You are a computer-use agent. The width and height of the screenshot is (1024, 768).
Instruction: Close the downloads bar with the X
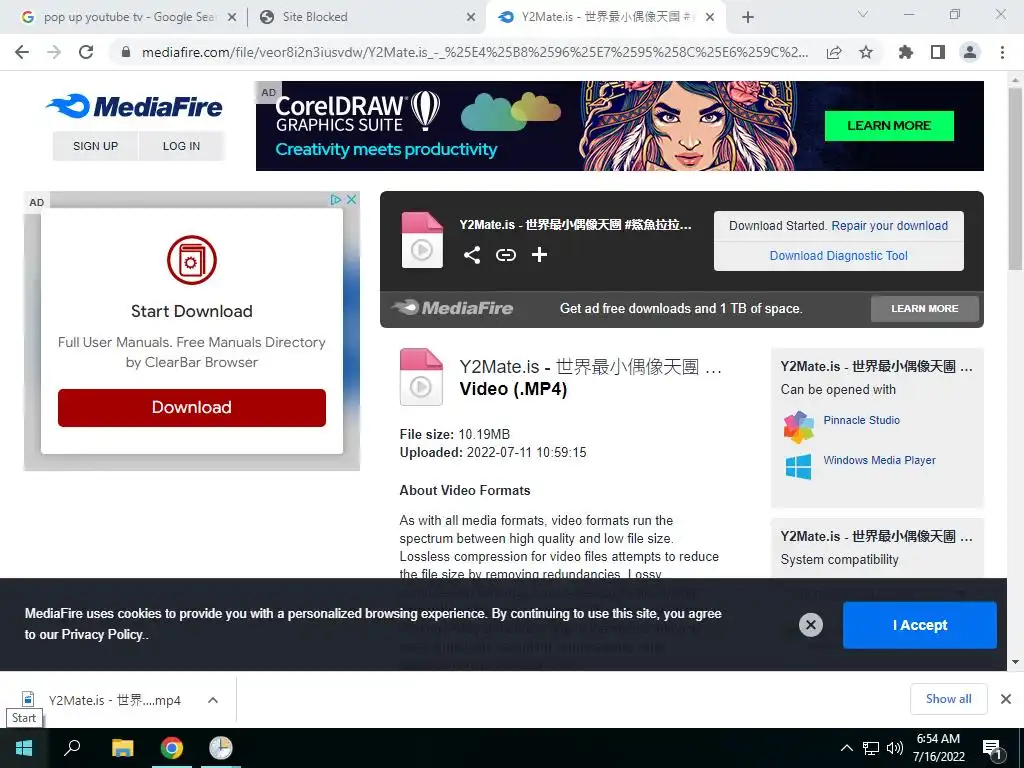[x=1006, y=699]
